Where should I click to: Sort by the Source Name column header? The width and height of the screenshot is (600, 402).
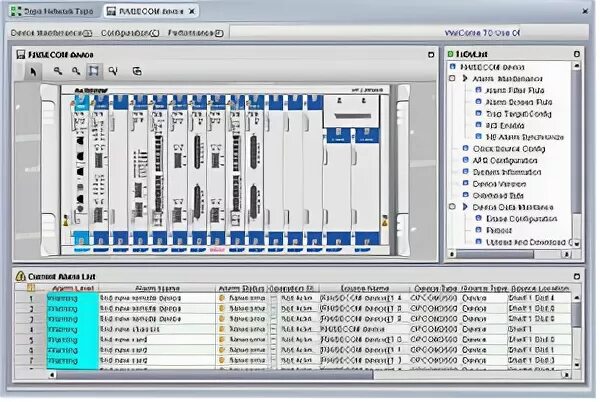364,288
